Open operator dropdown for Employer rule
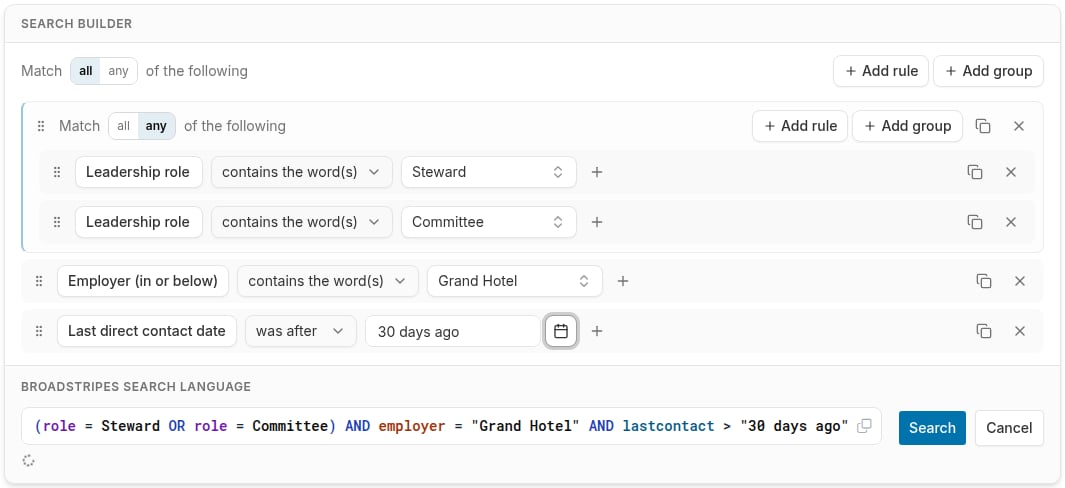1065x488 pixels. pos(327,281)
